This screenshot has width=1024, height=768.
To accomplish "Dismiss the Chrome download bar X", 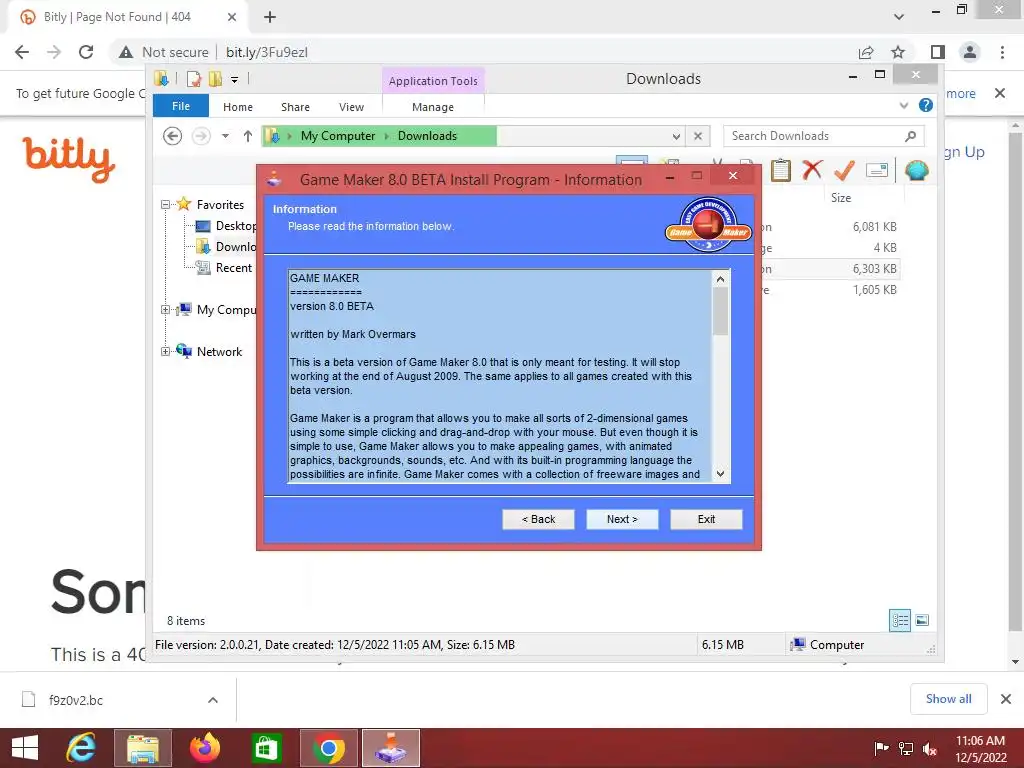I will click(1006, 699).
